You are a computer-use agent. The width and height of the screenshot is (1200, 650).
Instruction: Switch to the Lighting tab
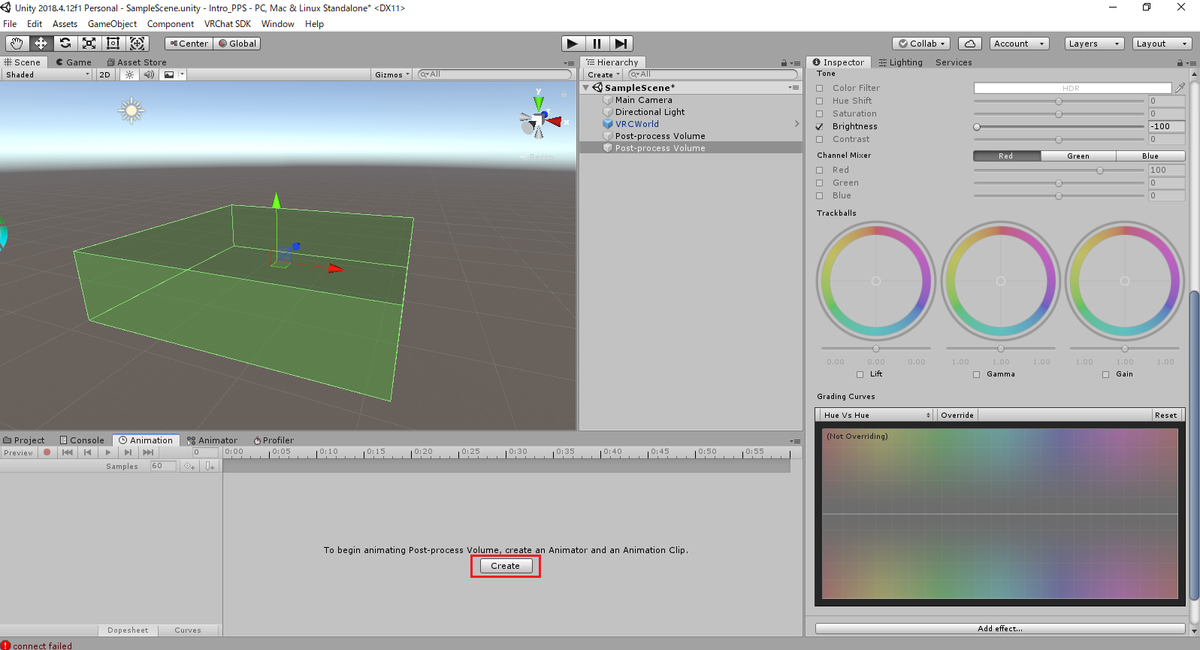click(x=900, y=62)
